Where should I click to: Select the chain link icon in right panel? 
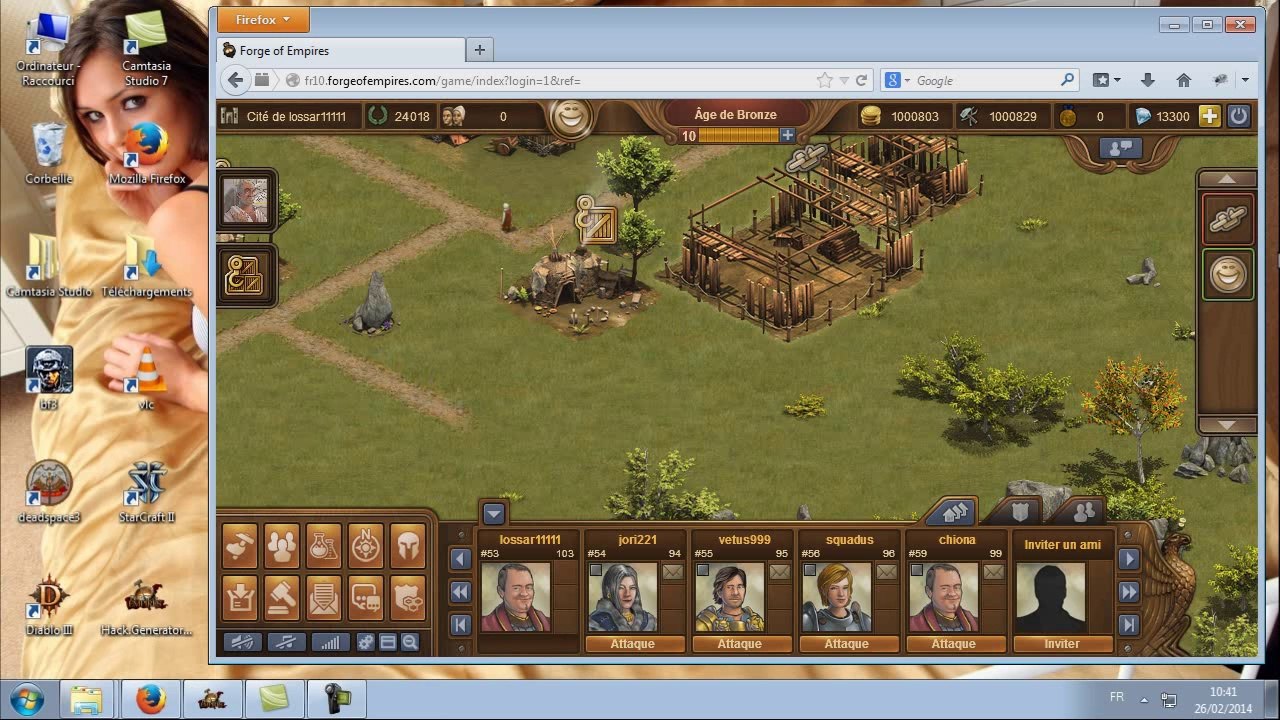(1227, 219)
